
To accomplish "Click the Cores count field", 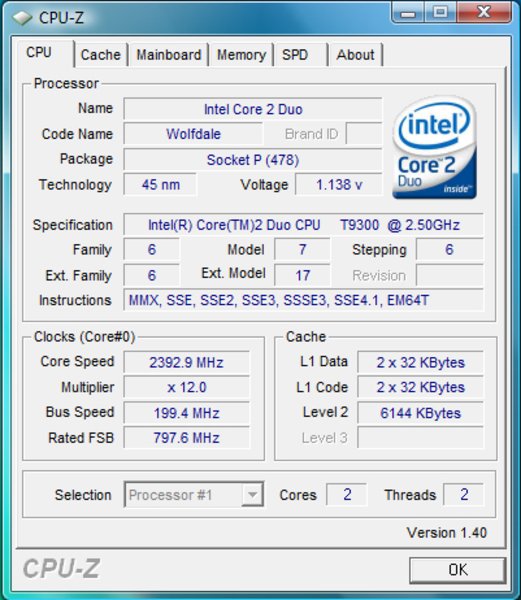I will click(x=347, y=494).
